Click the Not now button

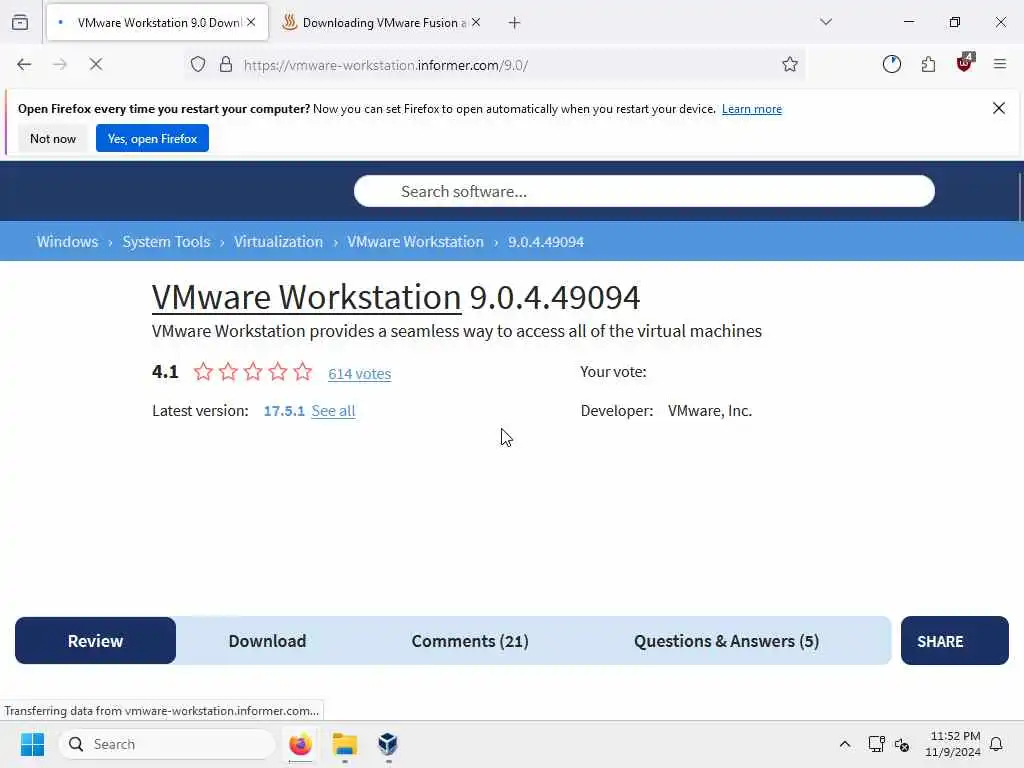point(53,138)
